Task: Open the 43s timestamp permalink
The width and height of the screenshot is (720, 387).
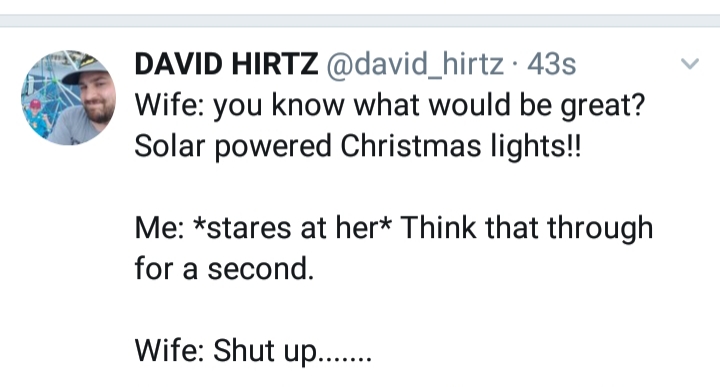Action: [551, 64]
